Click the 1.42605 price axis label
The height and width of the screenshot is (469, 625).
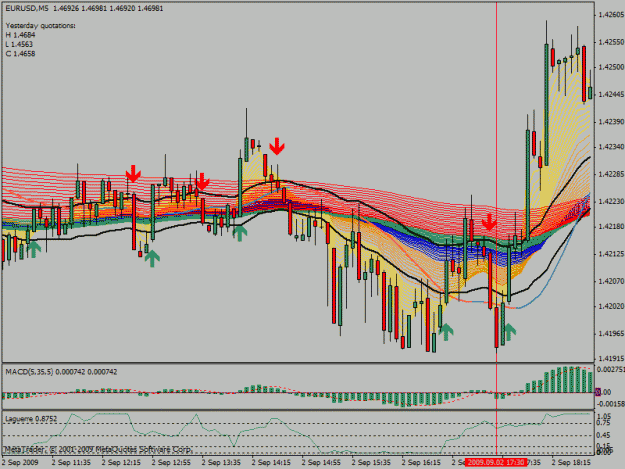[x=611, y=15]
